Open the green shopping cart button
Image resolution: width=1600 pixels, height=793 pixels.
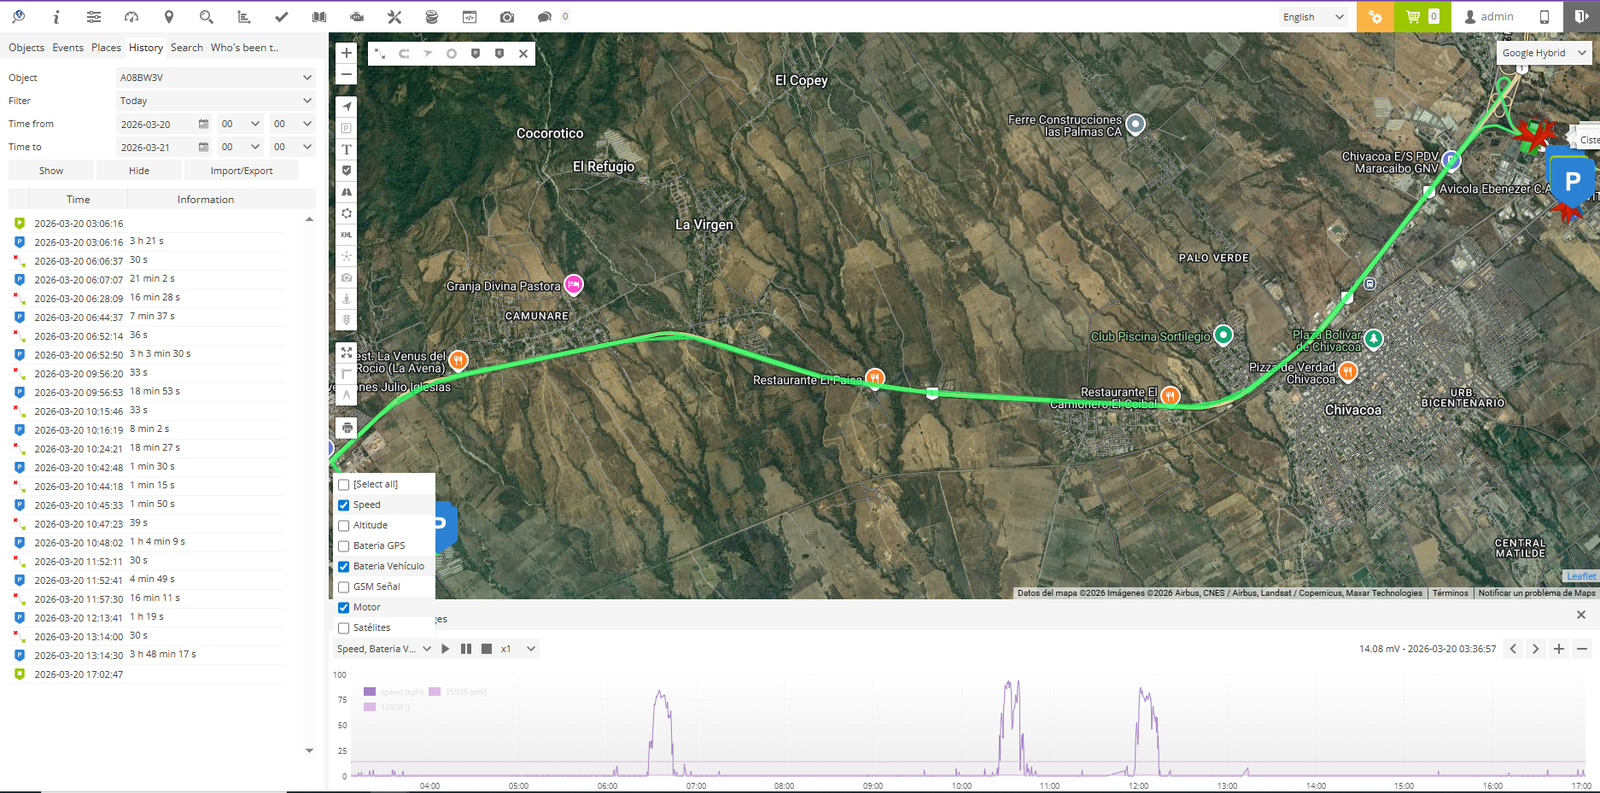tap(1422, 17)
